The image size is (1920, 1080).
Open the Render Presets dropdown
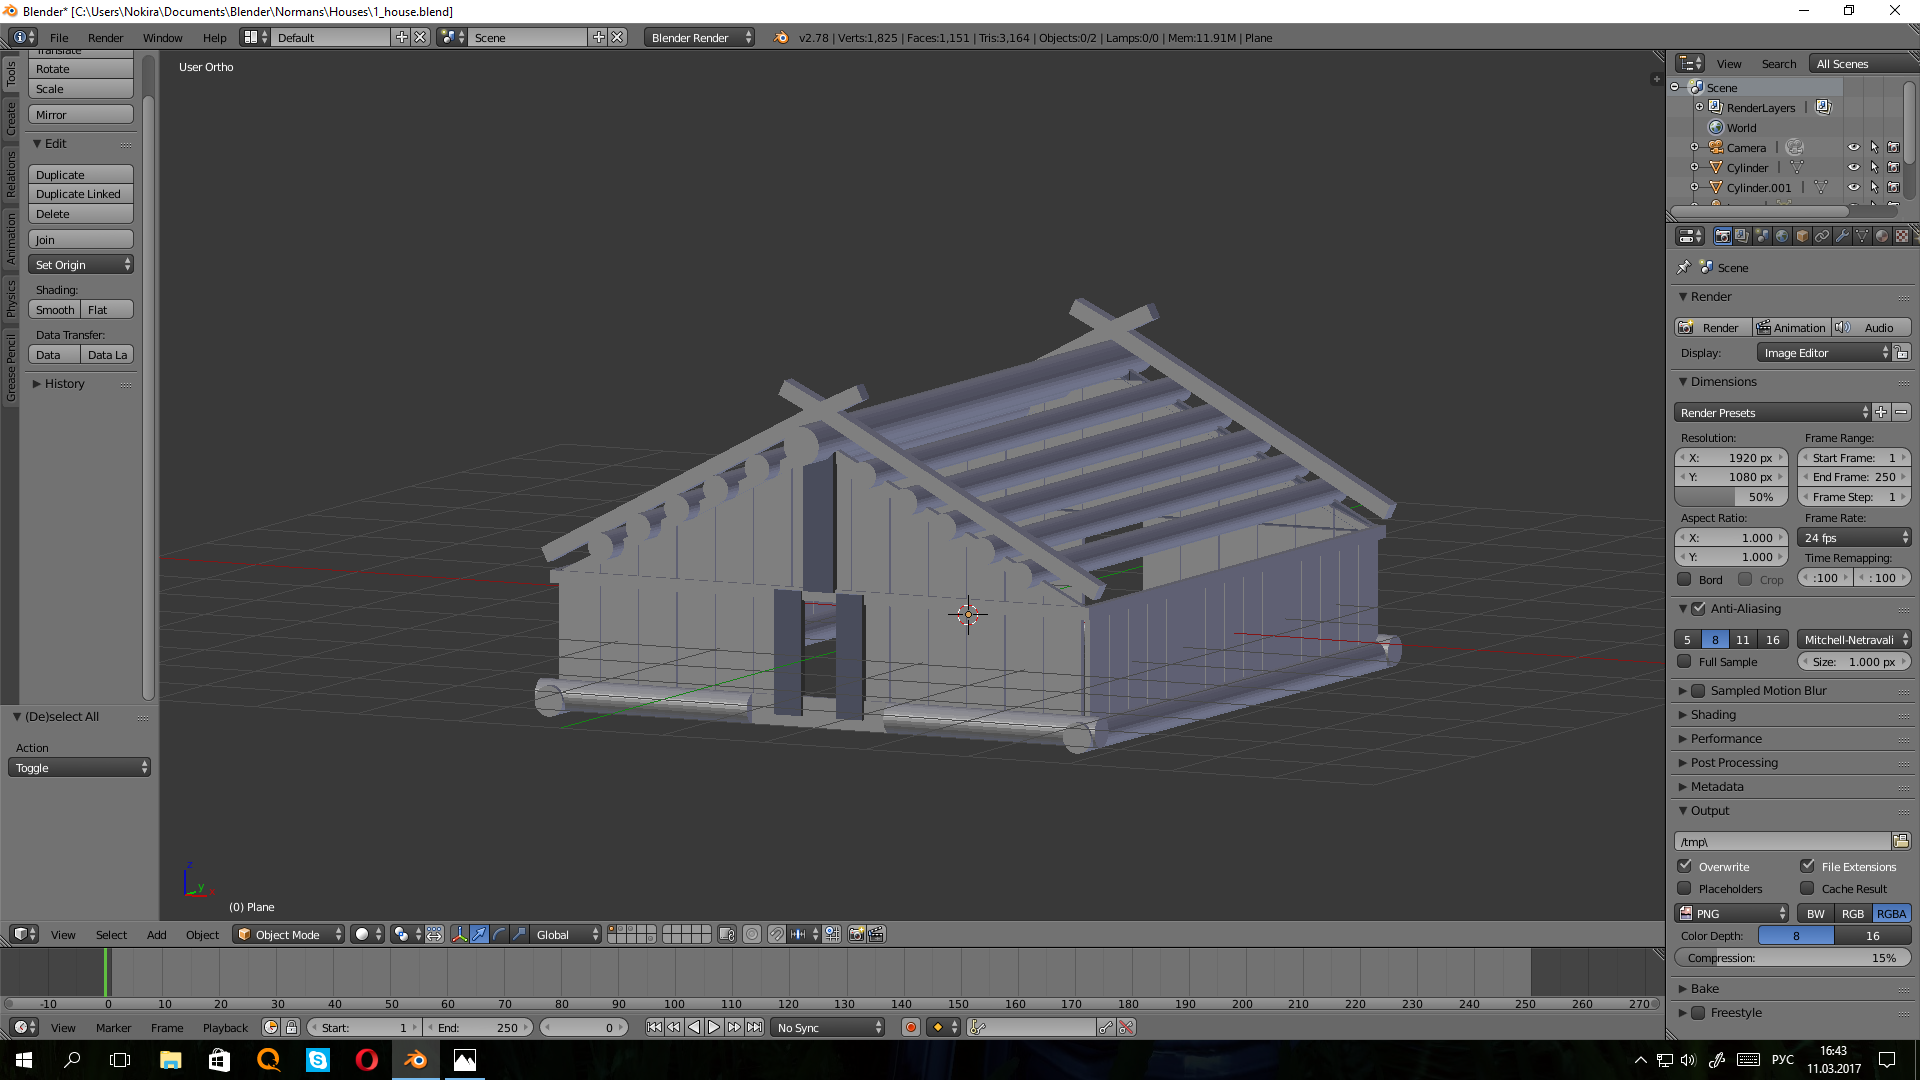point(1772,412)
